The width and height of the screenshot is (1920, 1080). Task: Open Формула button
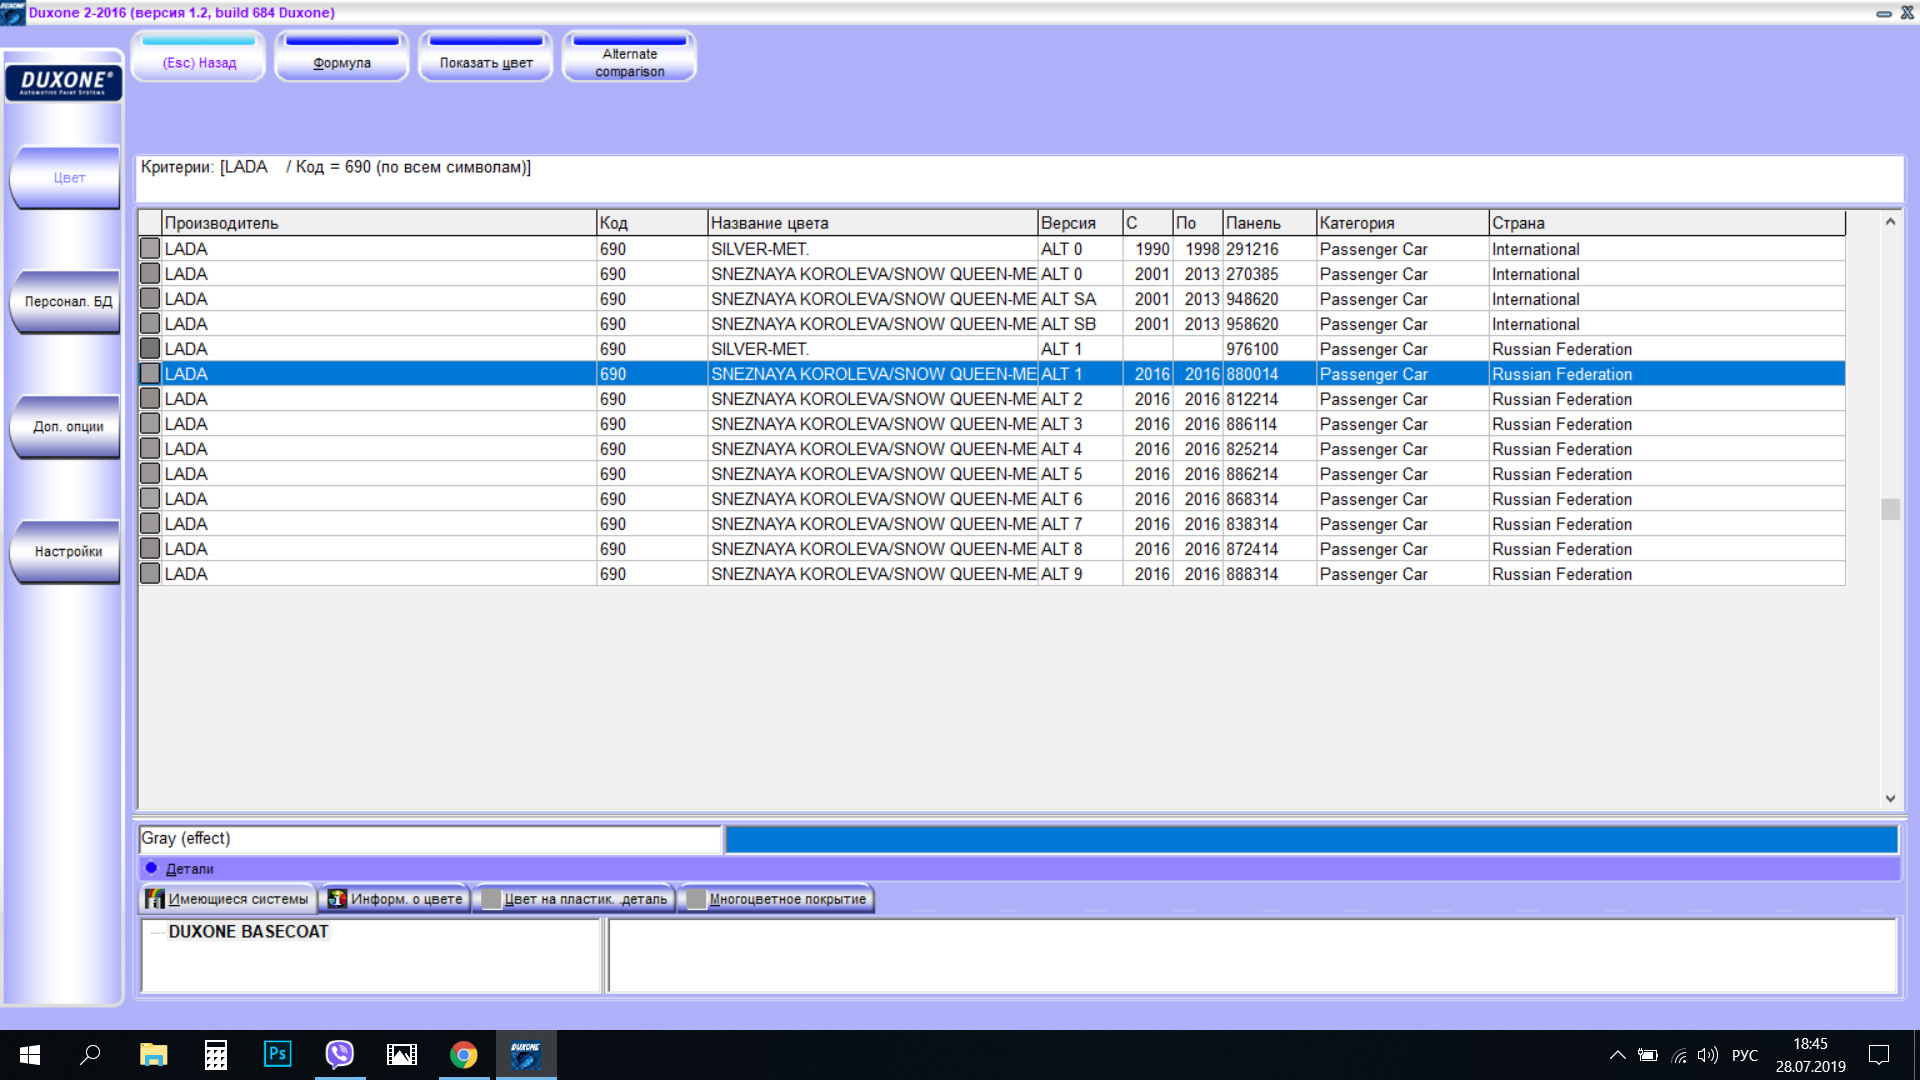tap(342, 57)
